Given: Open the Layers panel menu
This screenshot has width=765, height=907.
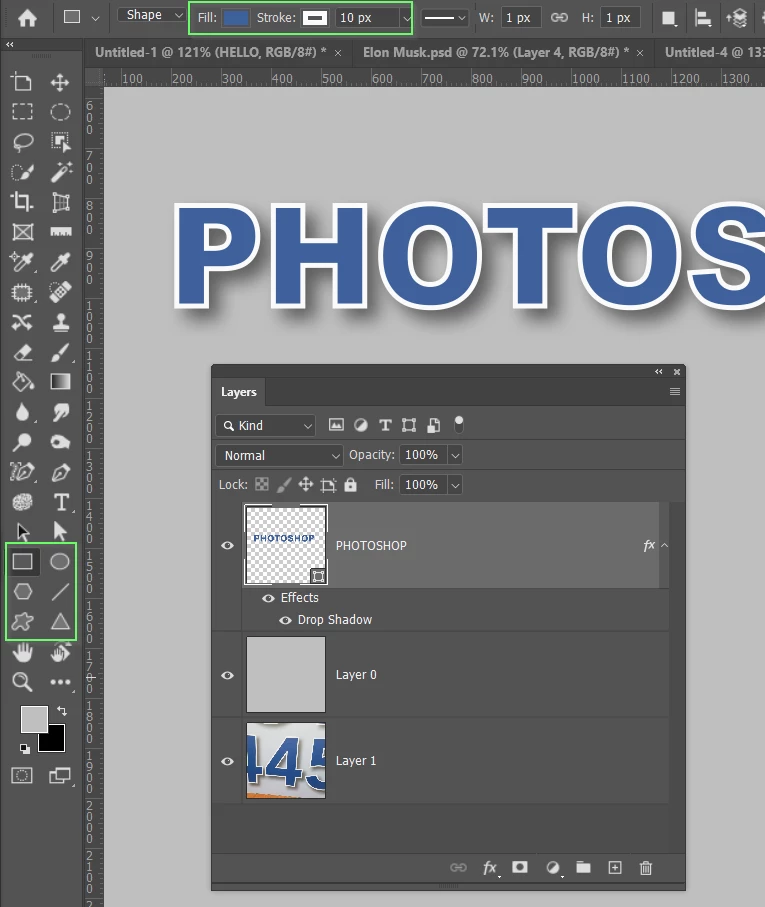Looking at the screenshot, I should point(674,392).
